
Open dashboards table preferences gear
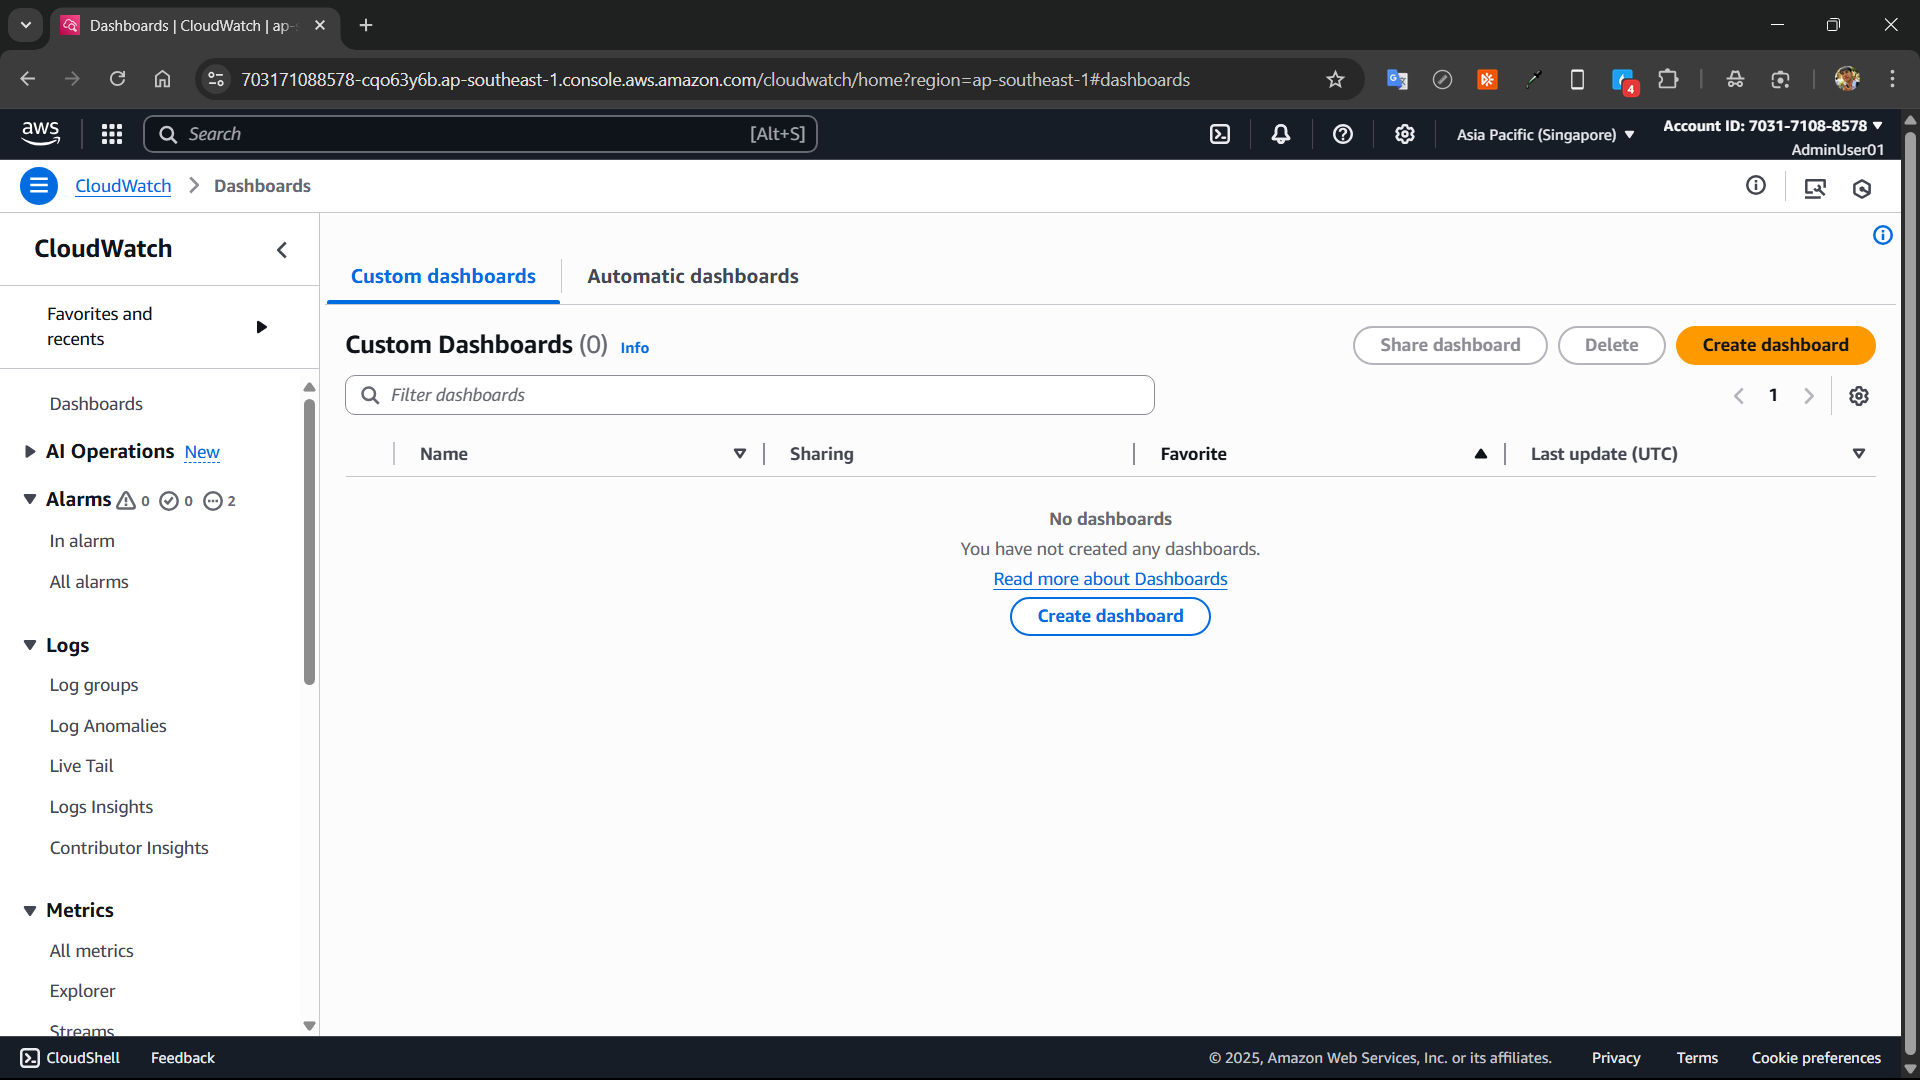pyautogui.click(x=1859, y=396)
